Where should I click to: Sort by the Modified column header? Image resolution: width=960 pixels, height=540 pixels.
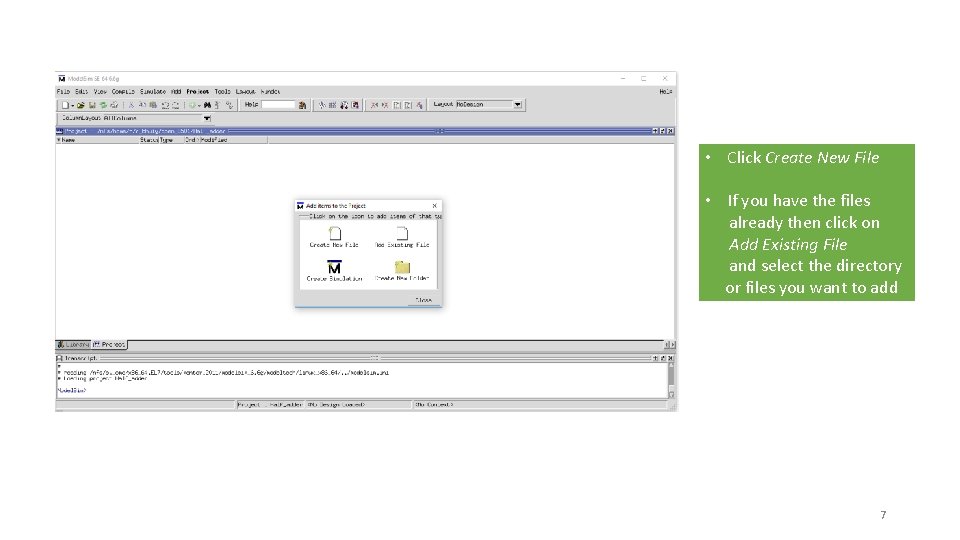click(233, 140)
